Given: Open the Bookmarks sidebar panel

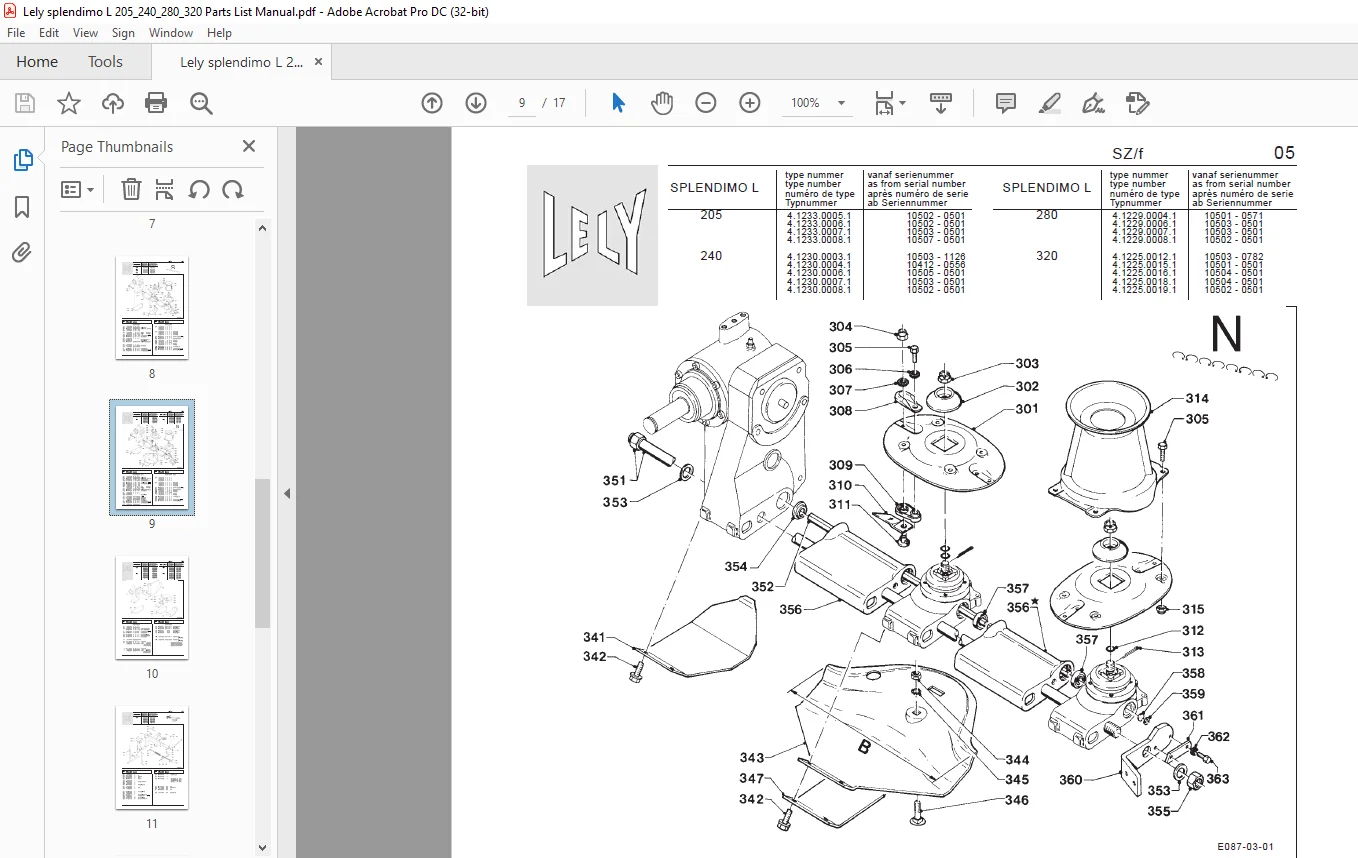Looking at the screenshot, I should point(22,207).
